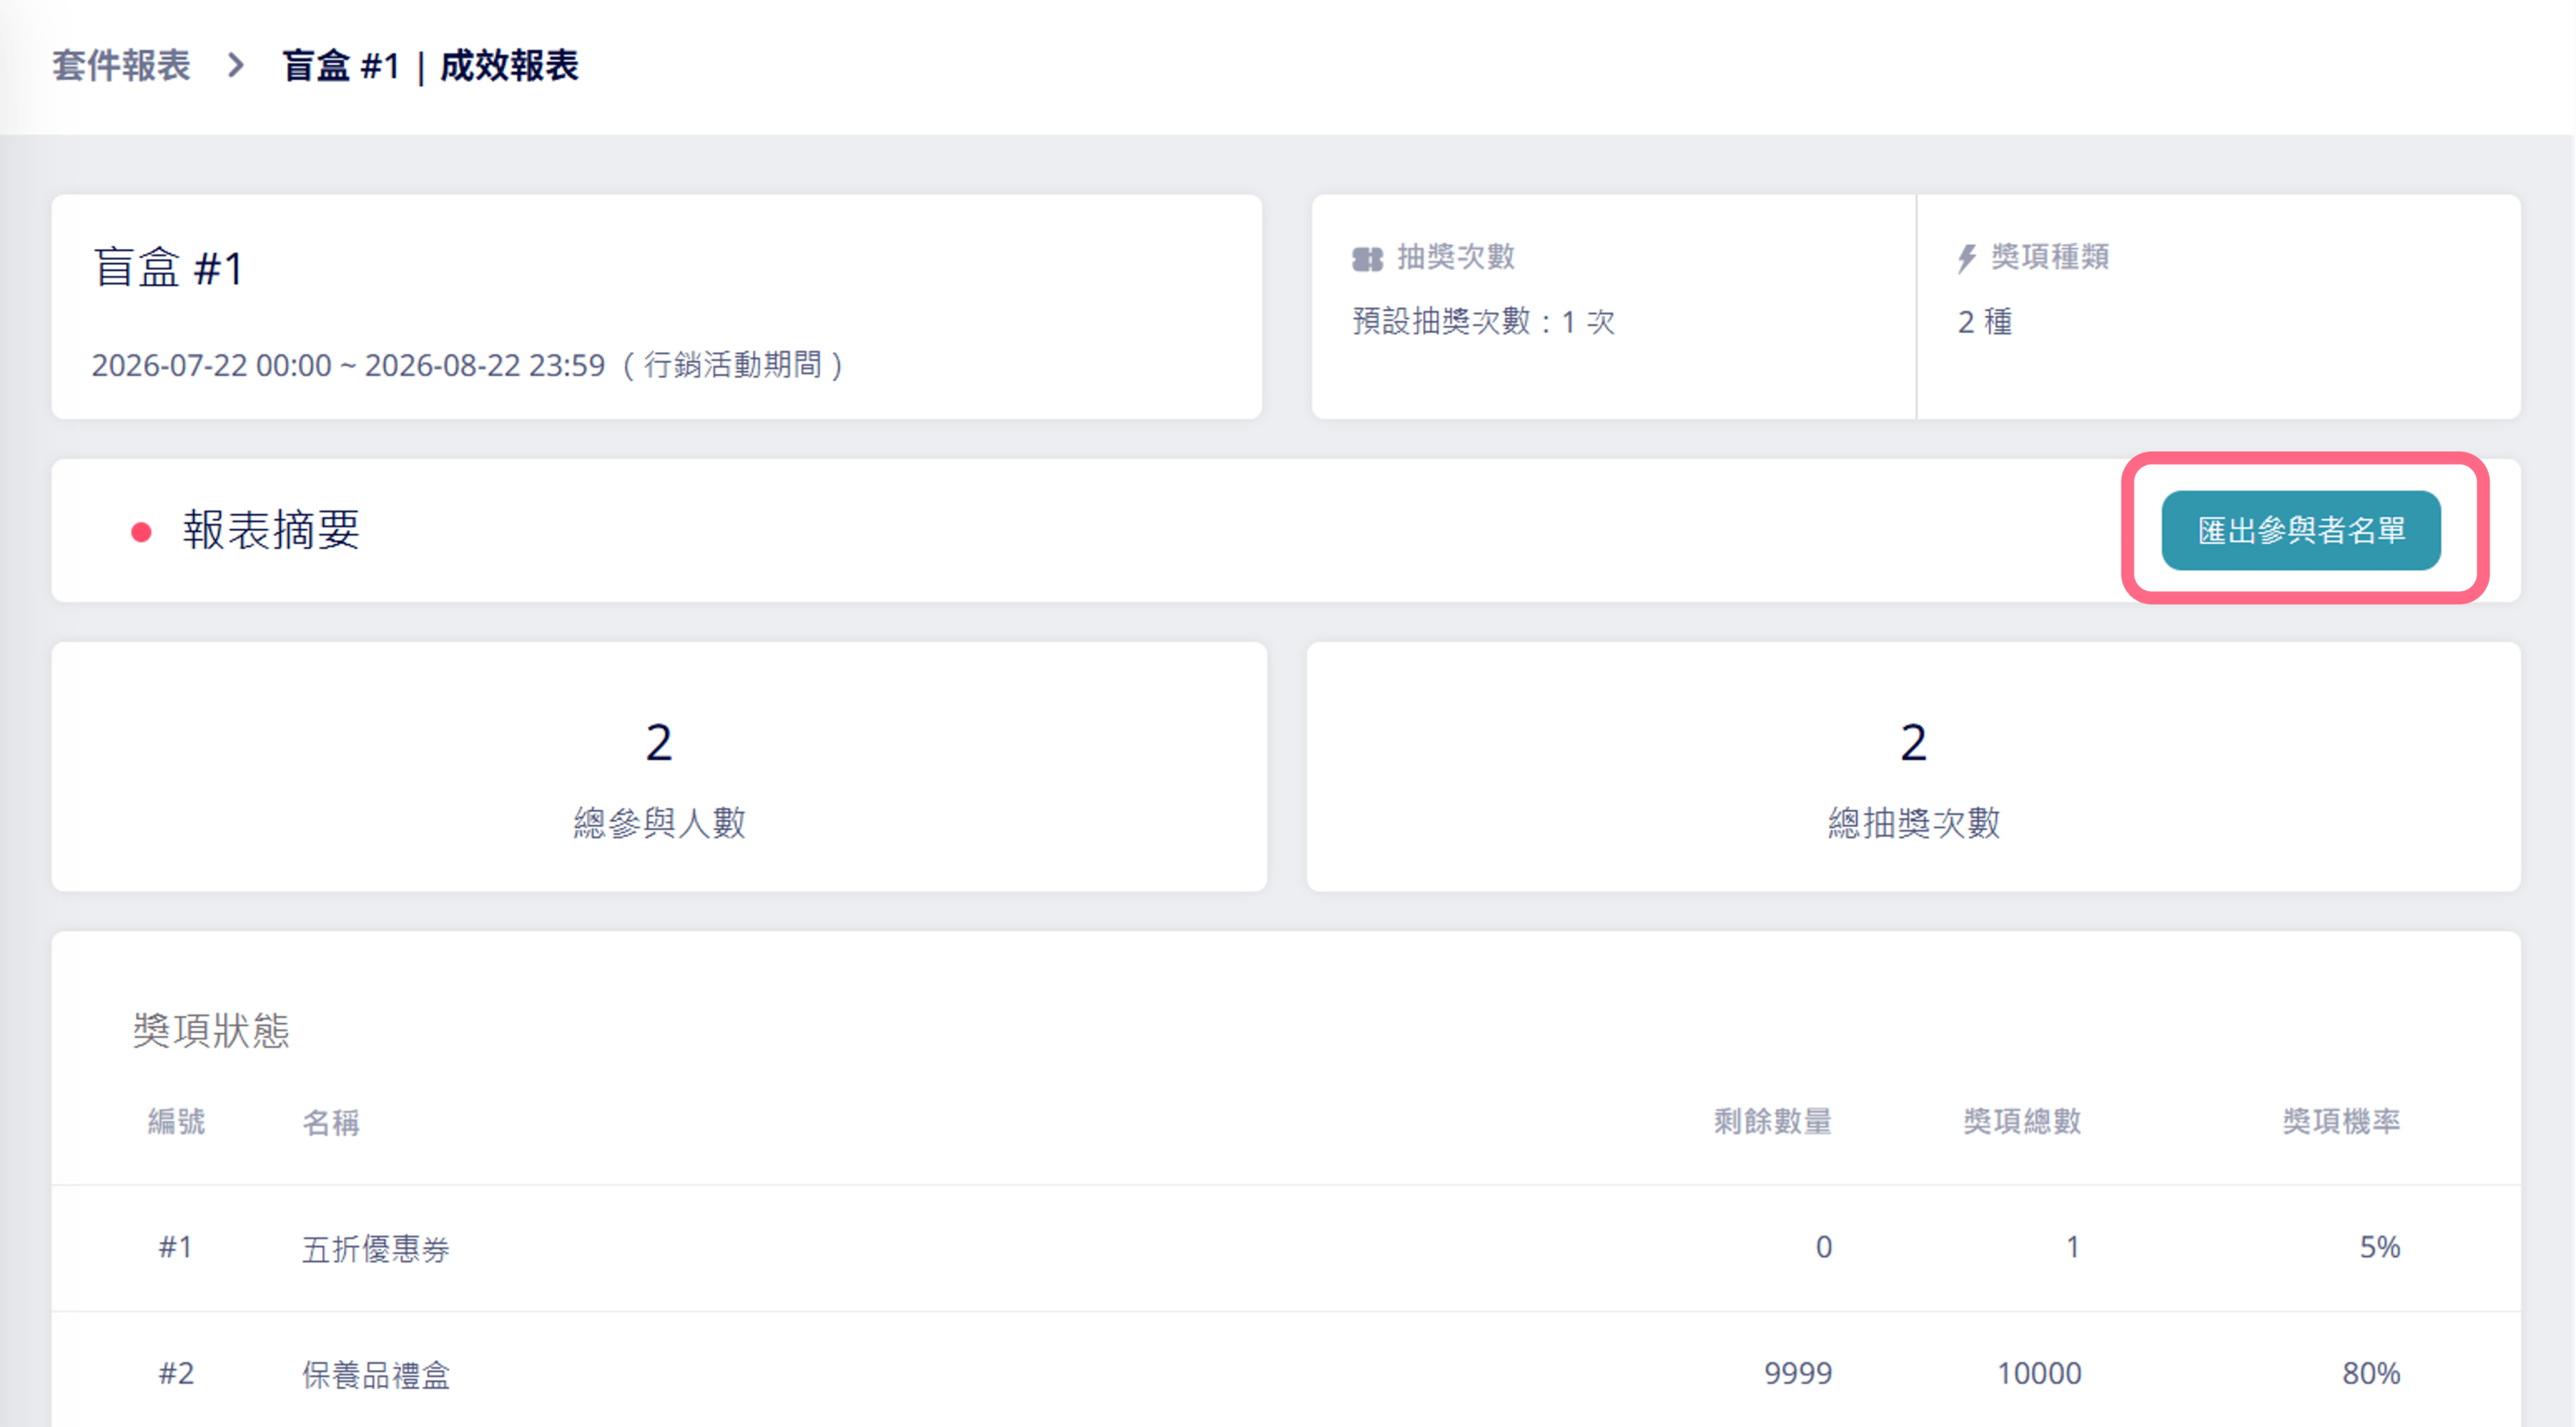
Task: Go back to 套件報表 breadcrumb link
Action: tap(121, 66)
